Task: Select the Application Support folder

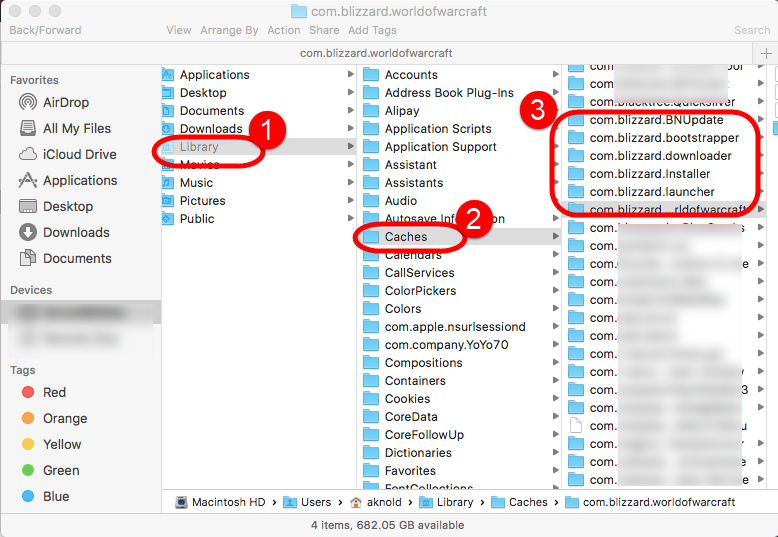Action: 460,146
